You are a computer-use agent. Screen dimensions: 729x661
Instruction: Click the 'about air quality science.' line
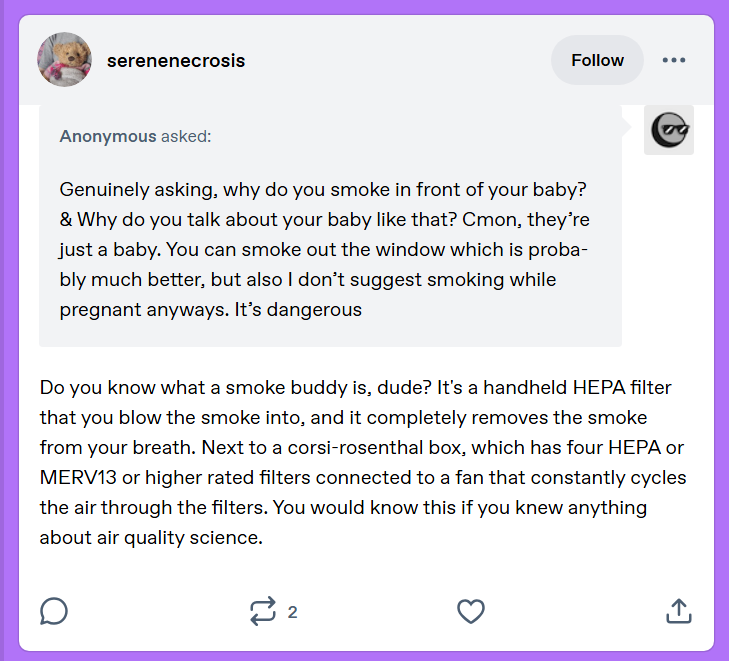click(151, 538)
